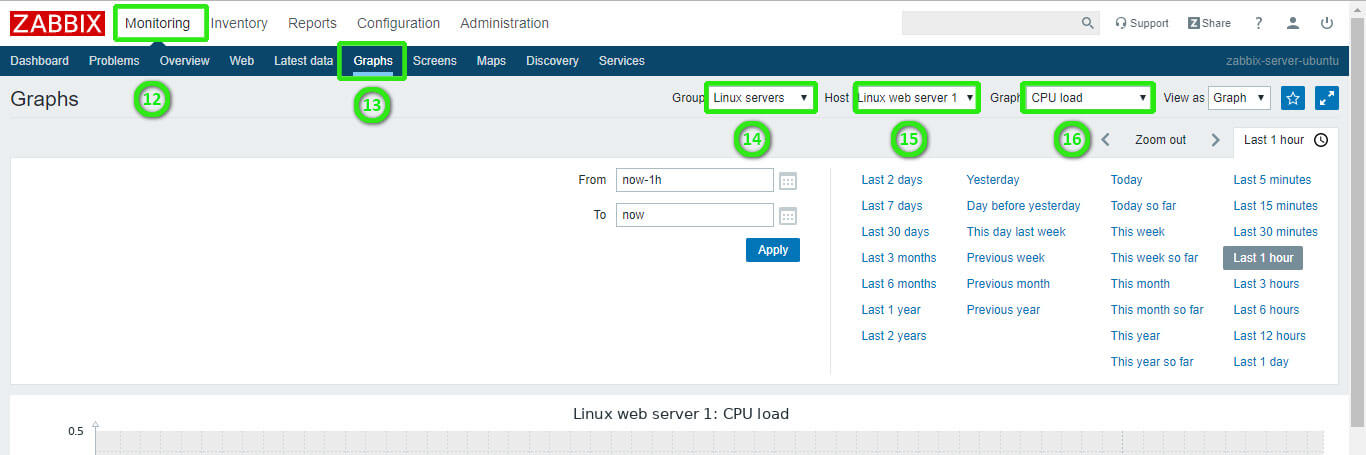Click the Apply button
Viewport: 1366px width, 455px height.
773,250
